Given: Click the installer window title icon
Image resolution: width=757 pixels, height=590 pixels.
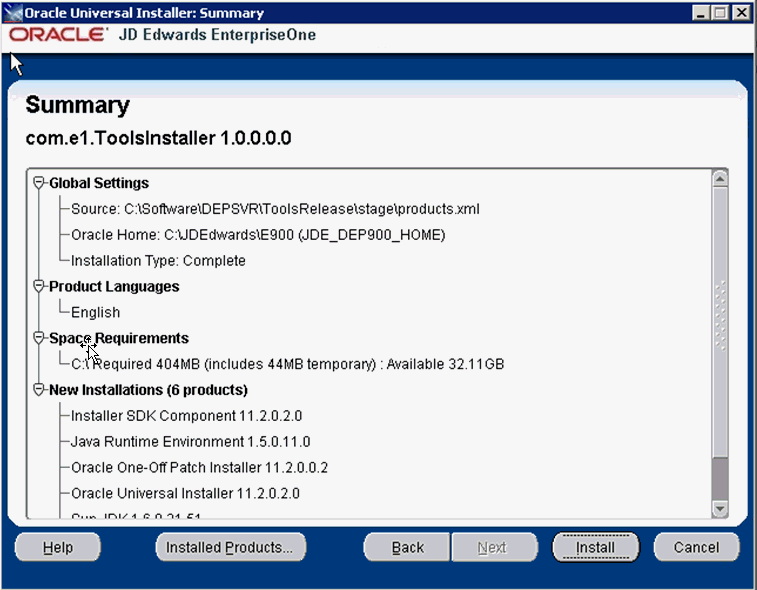Looking at the screenshot, I should coord(13,13).
